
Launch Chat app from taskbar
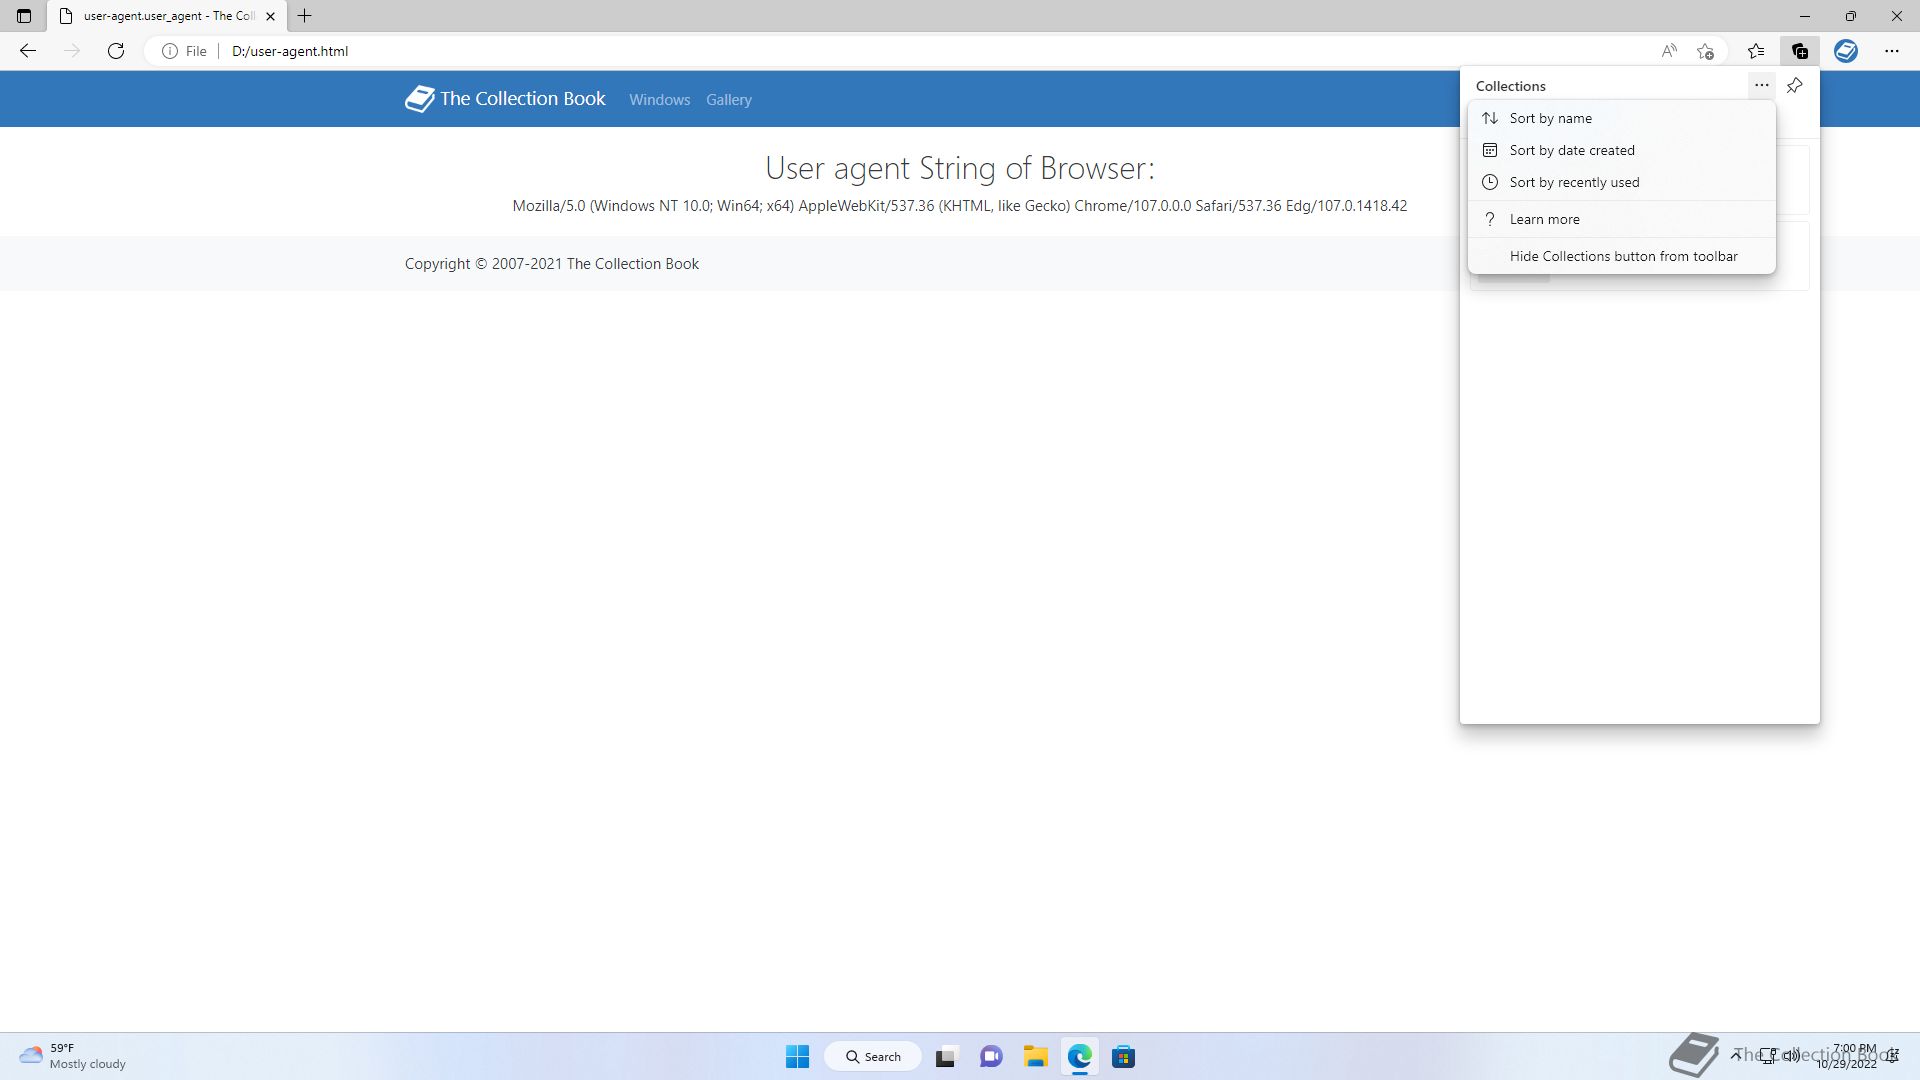(991, 1056)
